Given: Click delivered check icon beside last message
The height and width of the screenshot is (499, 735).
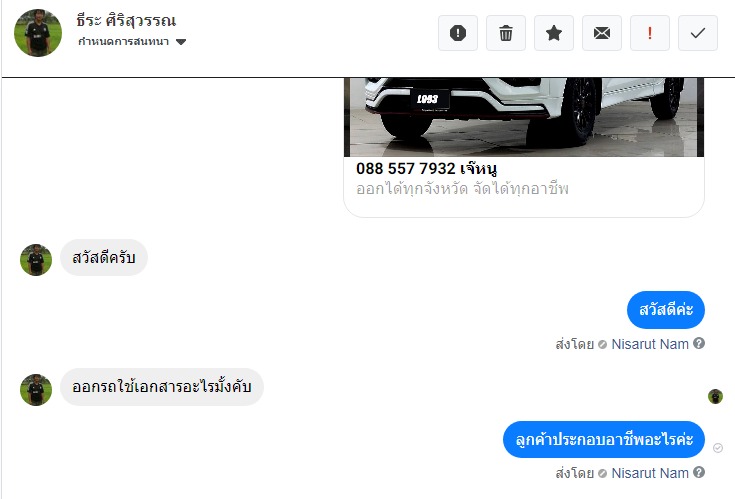Looking at the screenshot, I should coord(718,448).
